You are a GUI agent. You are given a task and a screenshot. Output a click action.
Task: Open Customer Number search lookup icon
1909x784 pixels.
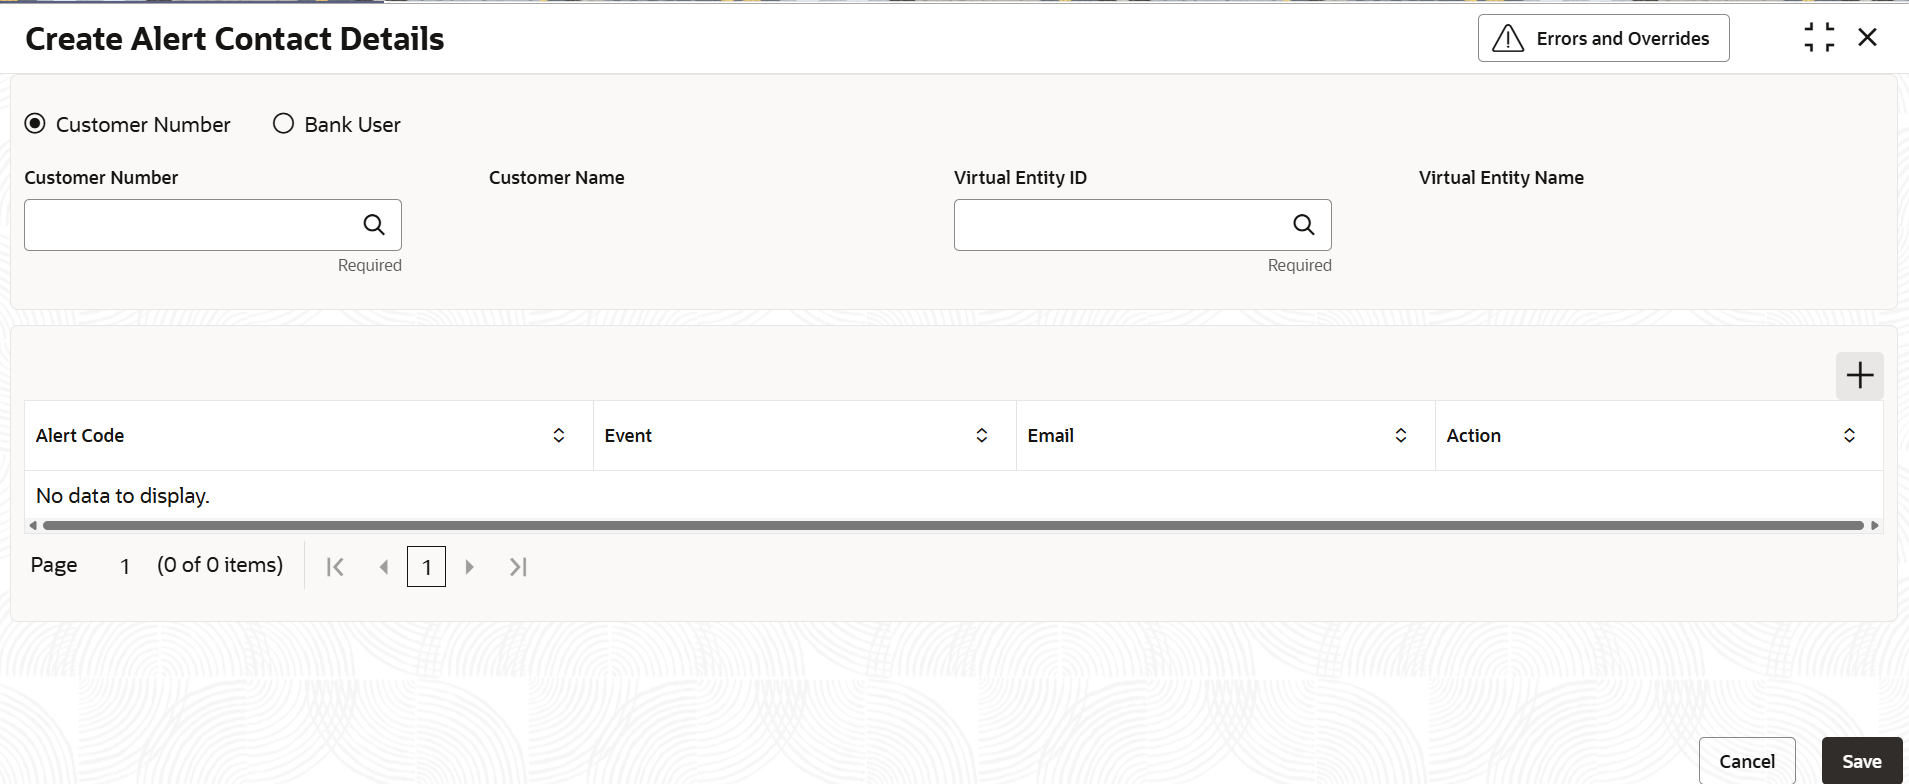click(374, 225)
